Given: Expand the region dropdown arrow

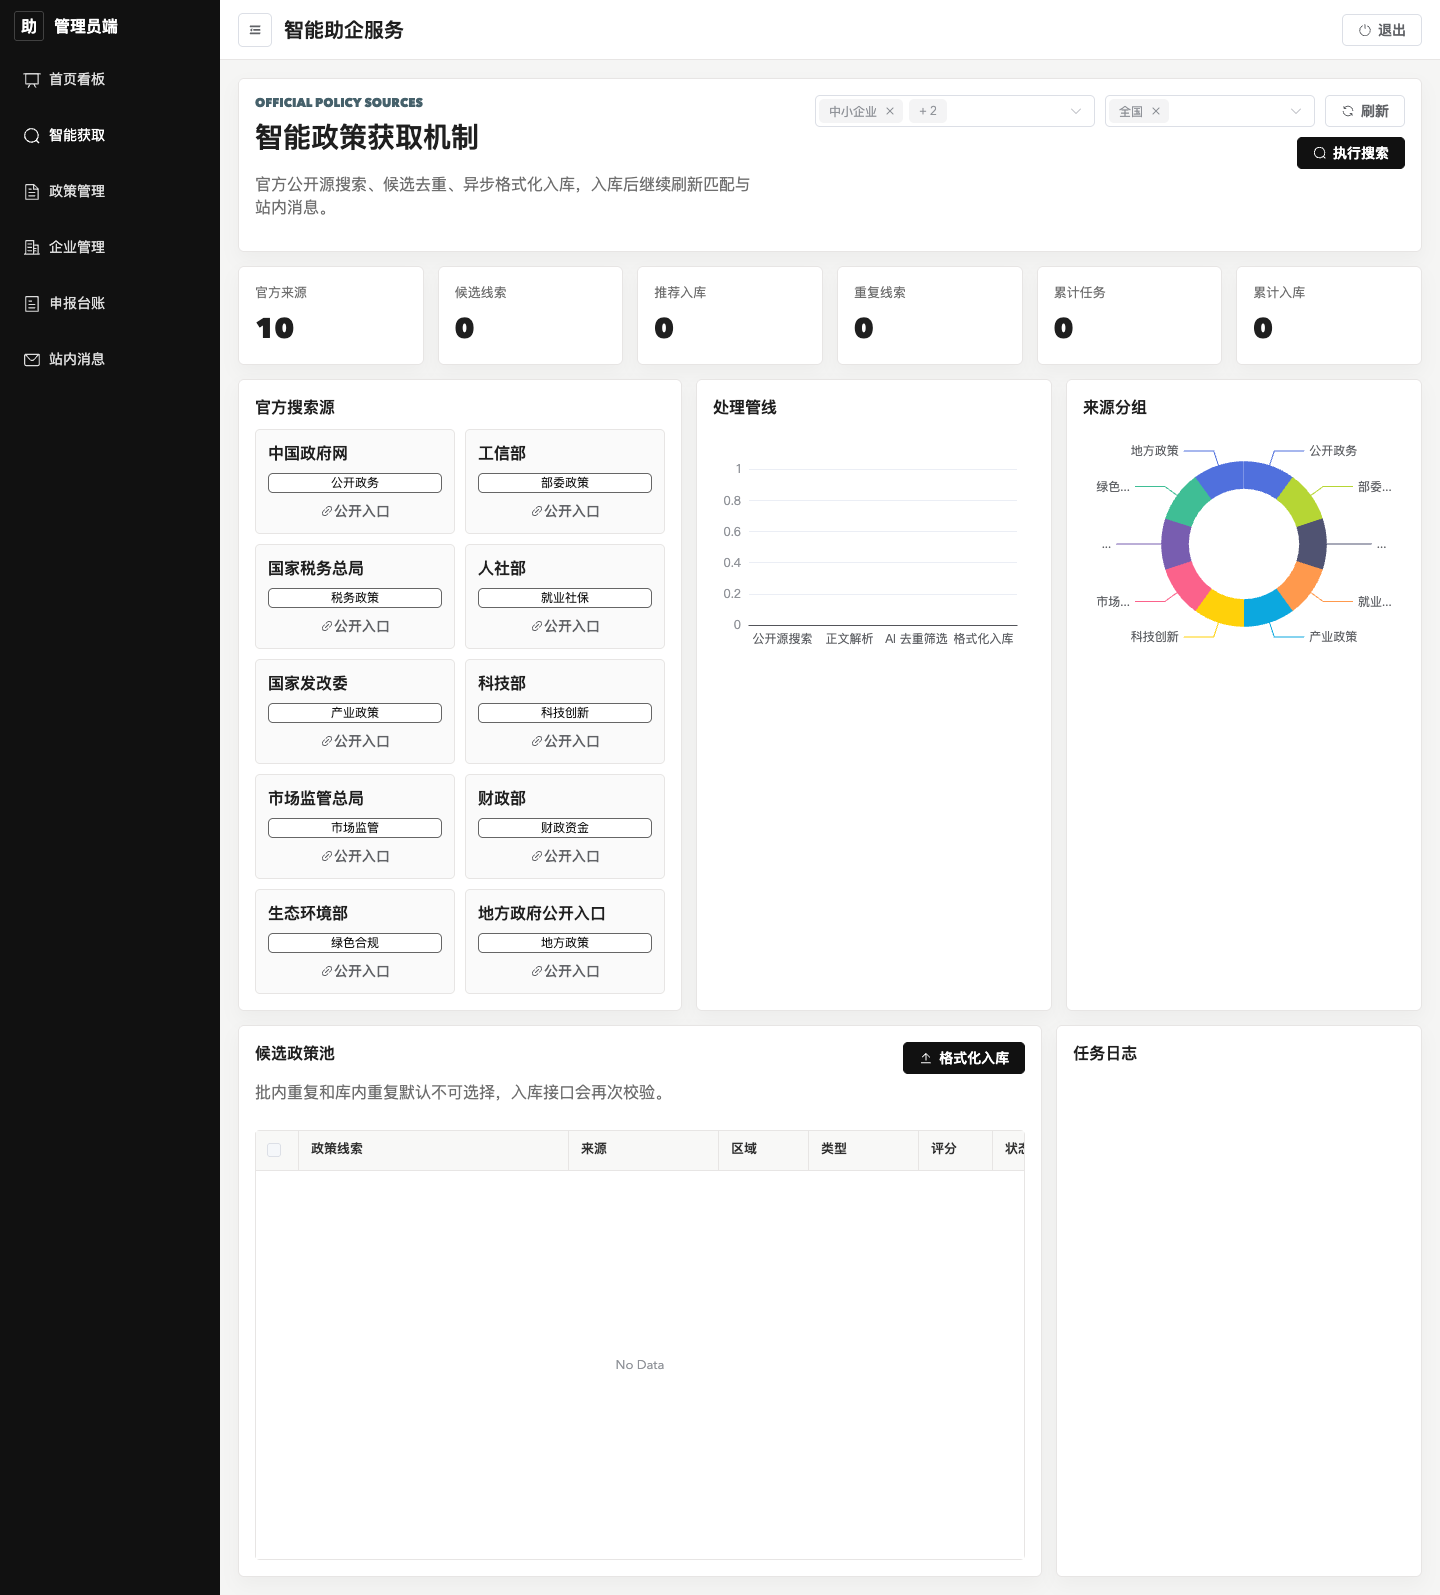Looking at the screenshot, I should 1296,111.
